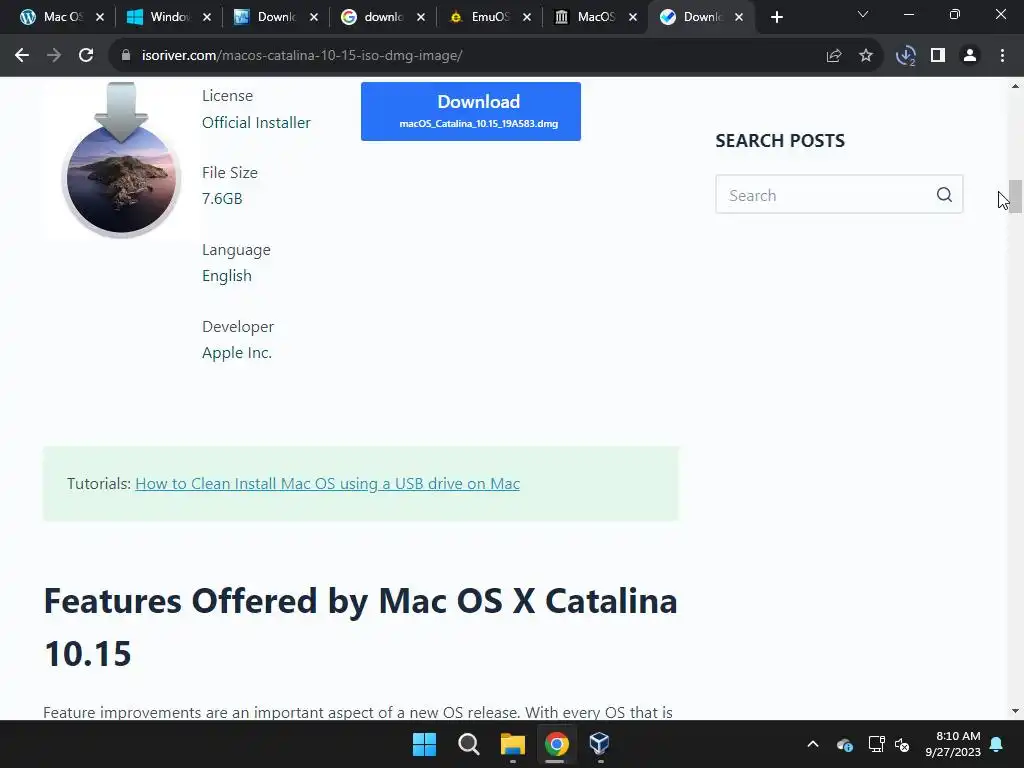Screen dimensions: 1024x768
Task: Click the muted volume tray icon
Action: coord(902,744)
